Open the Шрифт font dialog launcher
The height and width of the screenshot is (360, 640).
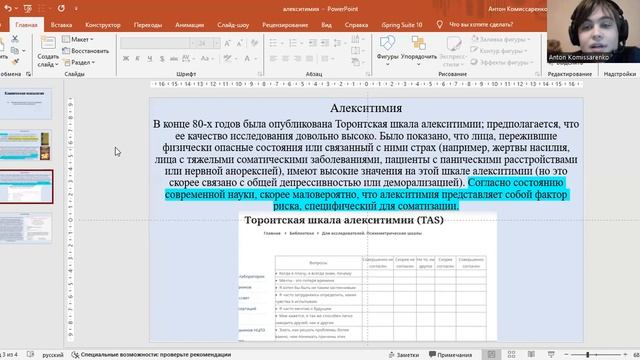[x=260, y=74]
